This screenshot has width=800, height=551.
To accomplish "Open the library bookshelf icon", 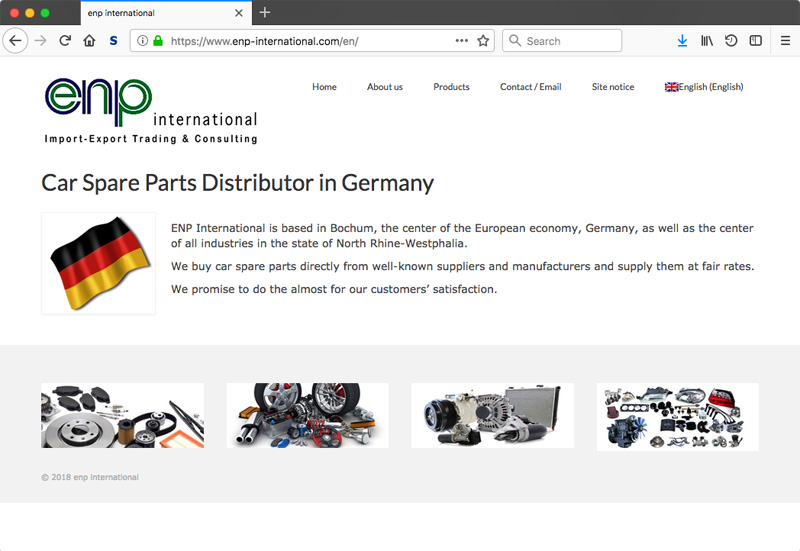I will (707, 40).
